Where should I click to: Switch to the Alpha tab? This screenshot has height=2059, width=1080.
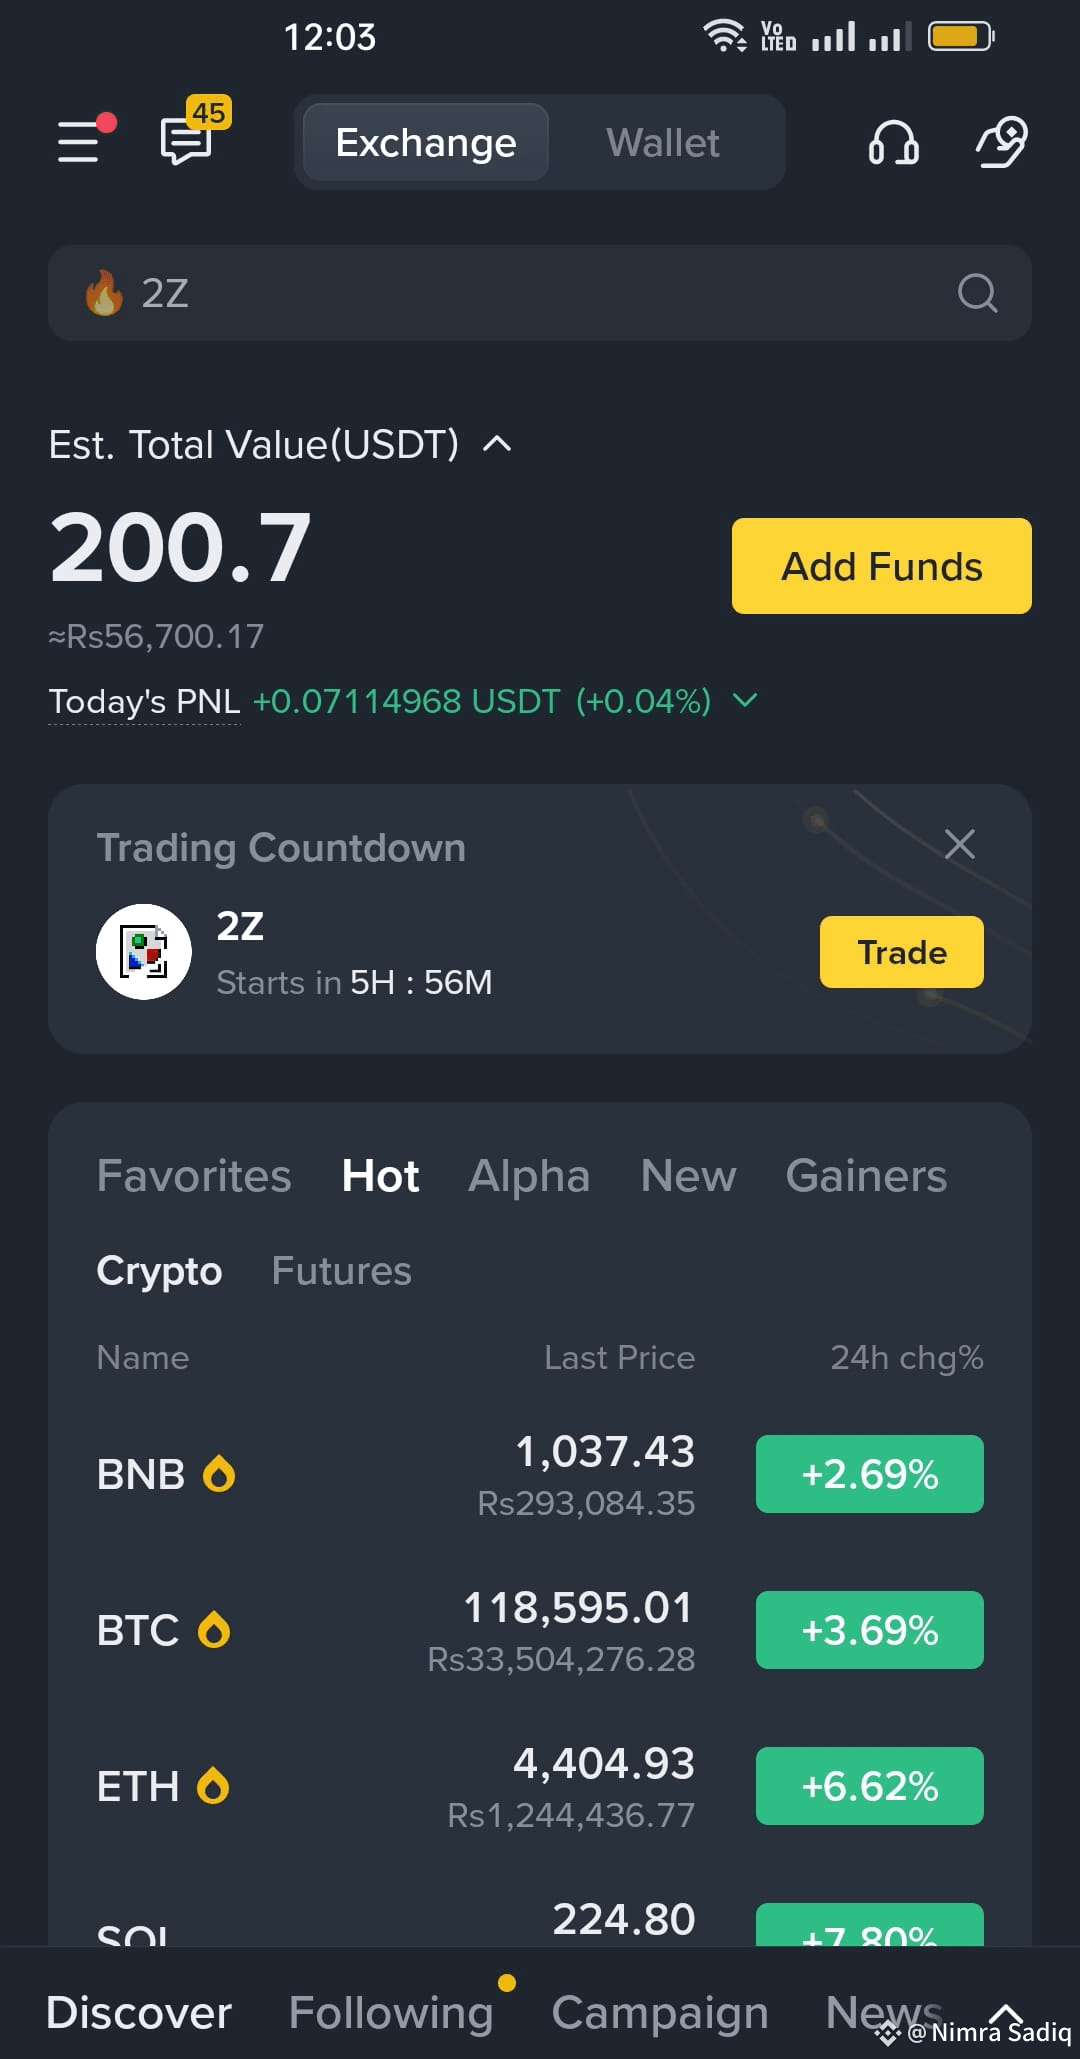point(529,1176)
